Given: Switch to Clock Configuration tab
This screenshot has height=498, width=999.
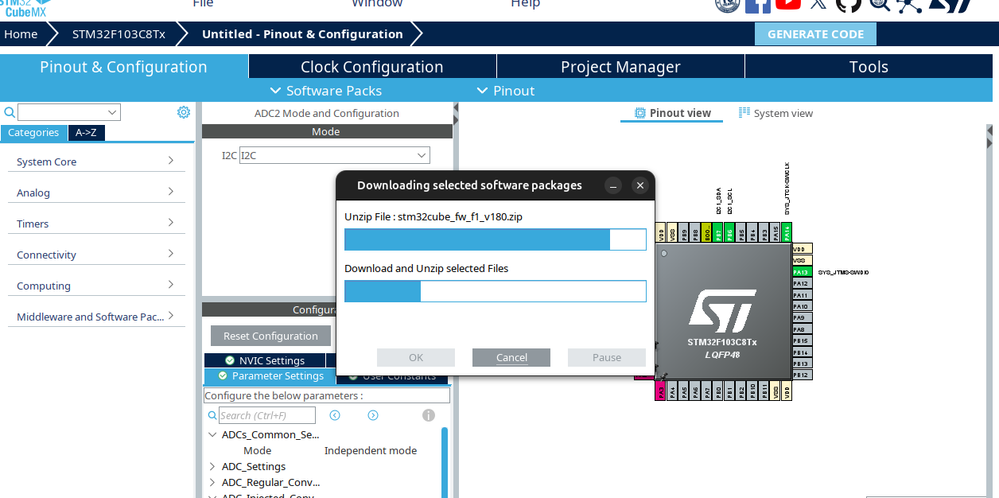Looking at the screenshot, I should [x=372, y=67].
